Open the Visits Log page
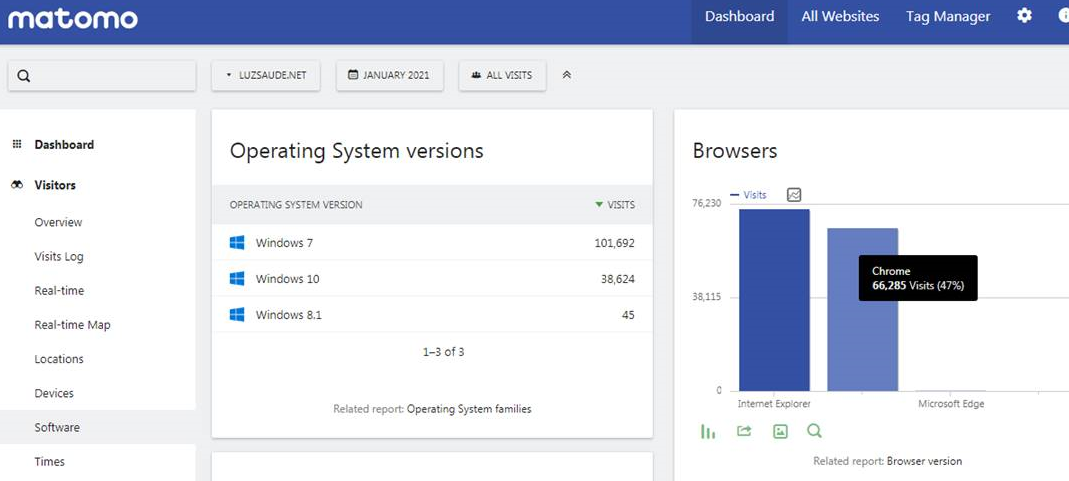 coord(59,256)
